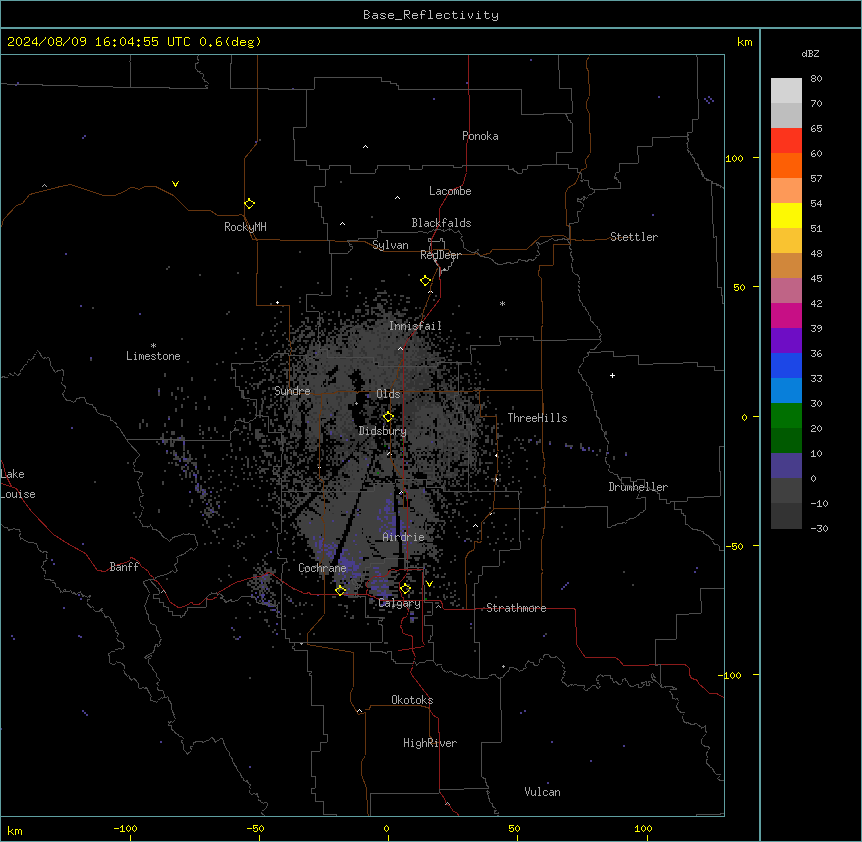The image size is (862, 842).
Task: Pick the purple 39-36 dBZ legend swatch
Action: [786, 341]
